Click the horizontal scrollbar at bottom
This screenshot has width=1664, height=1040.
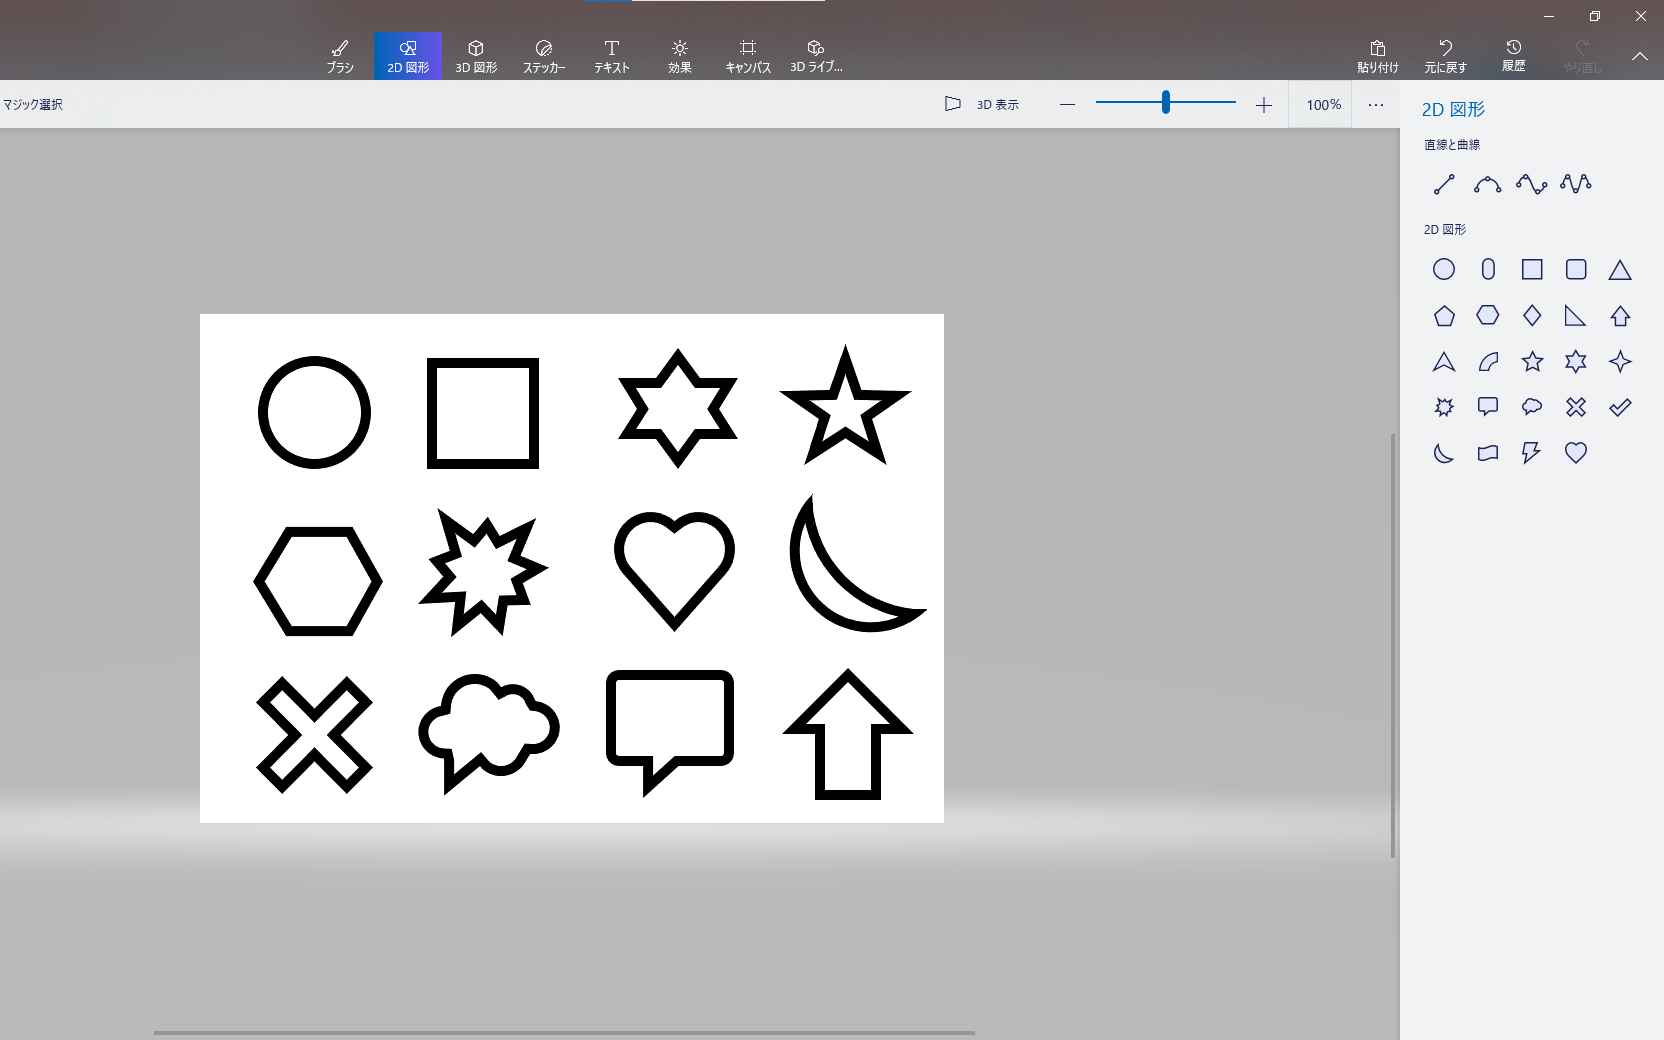564,1033
